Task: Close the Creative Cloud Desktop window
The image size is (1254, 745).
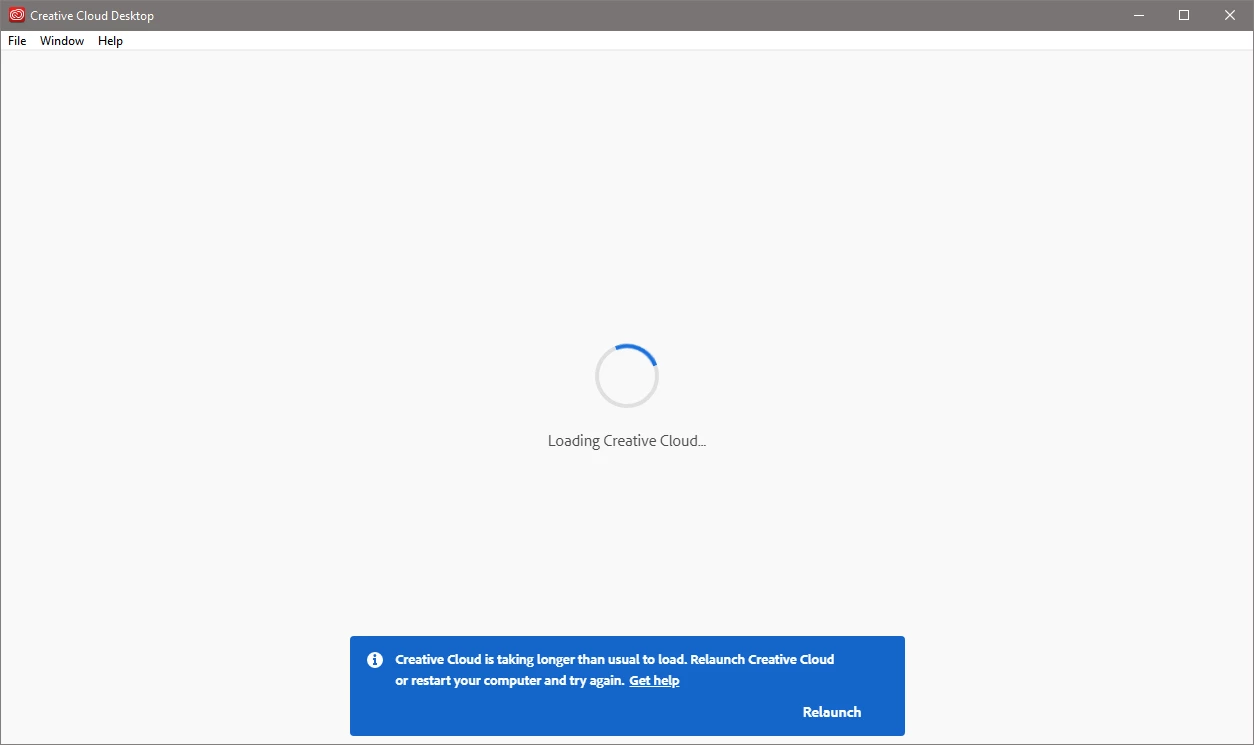Action: tap(1230, 15)
